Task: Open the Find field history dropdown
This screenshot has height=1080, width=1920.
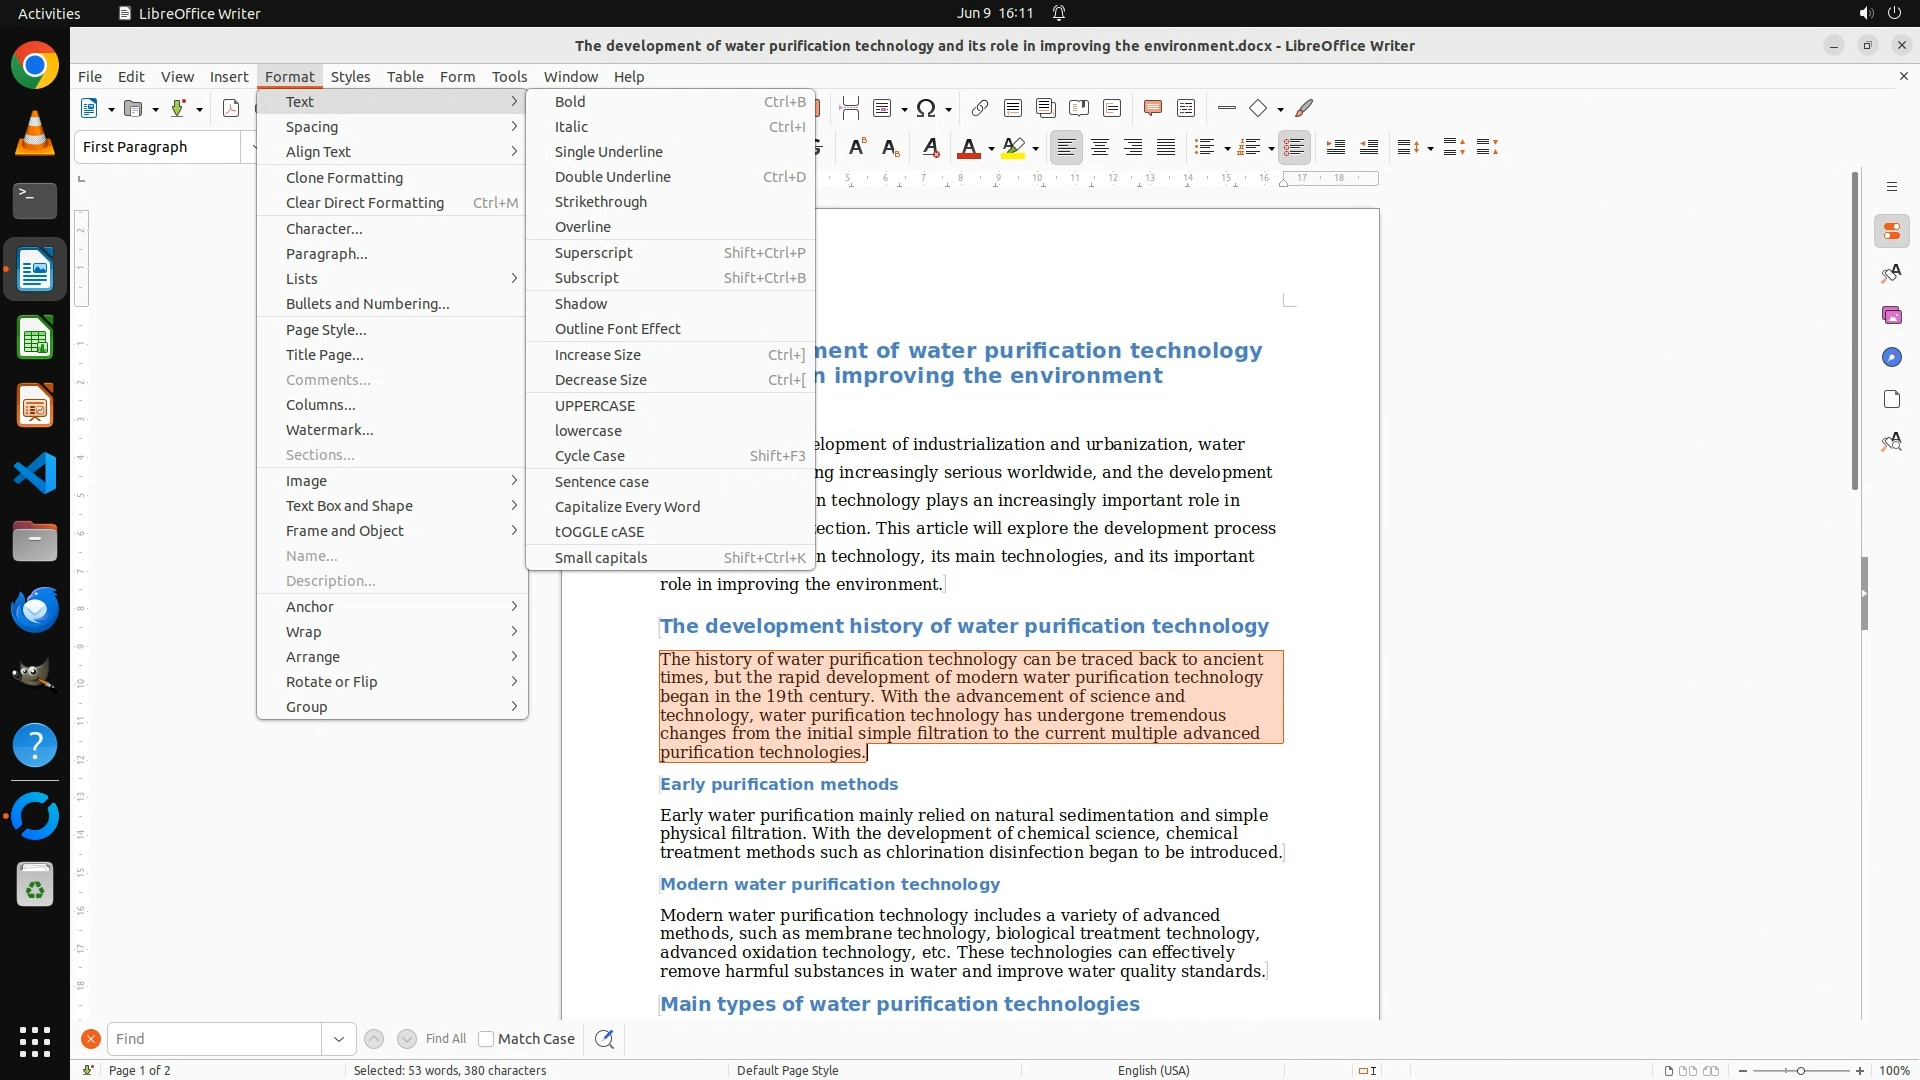Action: (338, 1039)
